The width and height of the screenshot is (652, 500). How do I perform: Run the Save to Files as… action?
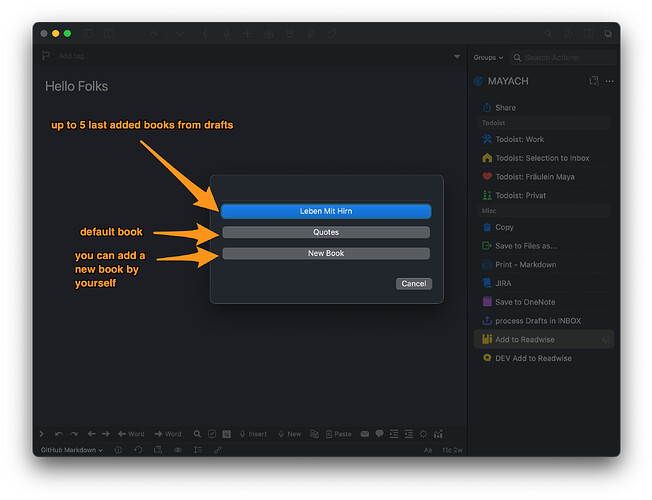click(543, 246)
